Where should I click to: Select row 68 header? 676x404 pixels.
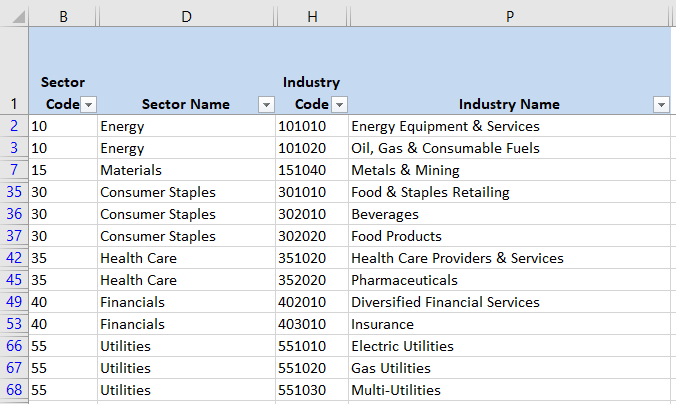tap(14, 390)
